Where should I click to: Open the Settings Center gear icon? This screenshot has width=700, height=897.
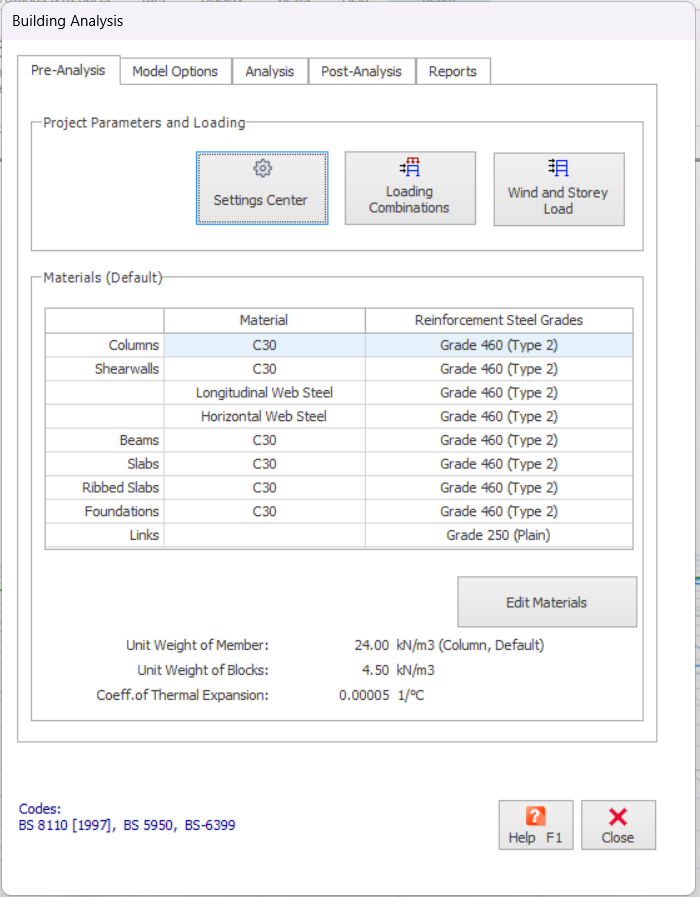point(262,169)
